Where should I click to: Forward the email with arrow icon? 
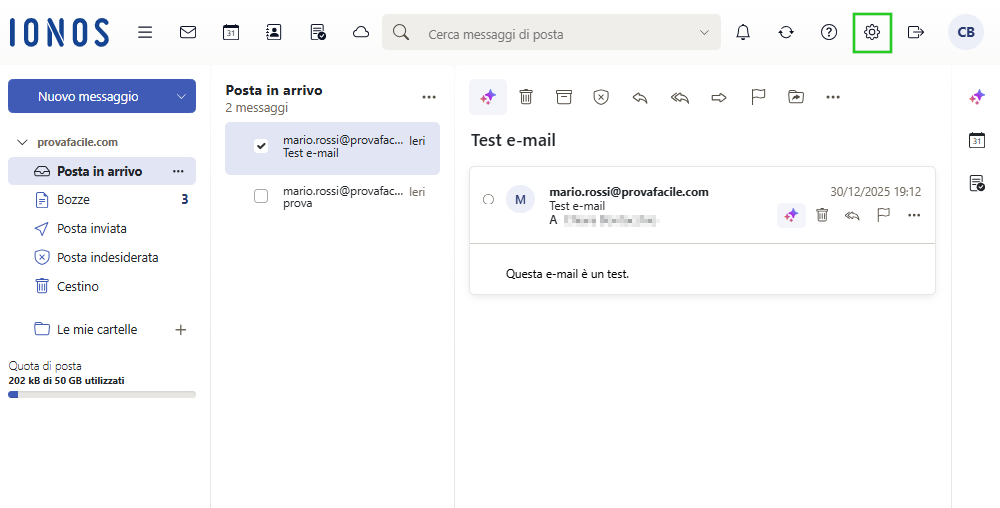[x=719, y=97]
